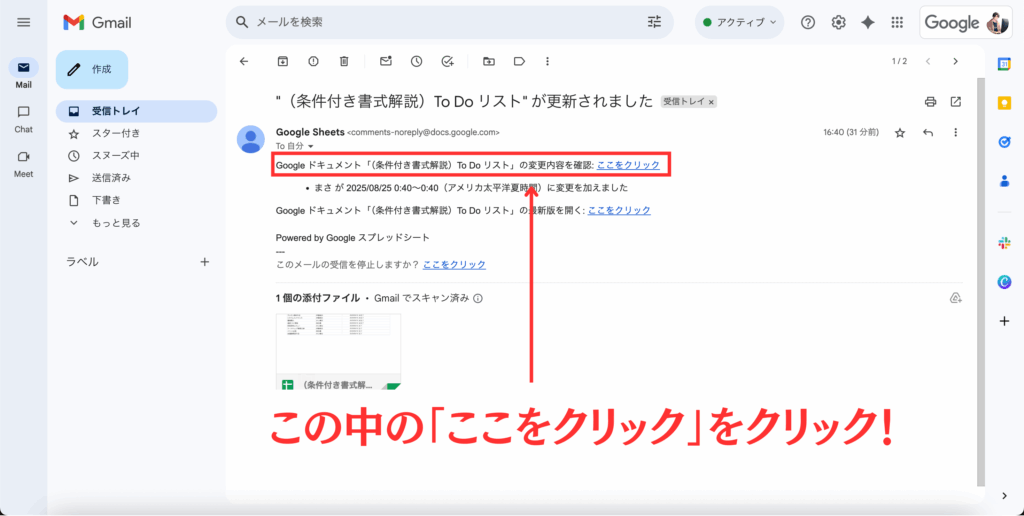Go to older message arrow
The image size is (1024, 516).
tap(955, 61)
